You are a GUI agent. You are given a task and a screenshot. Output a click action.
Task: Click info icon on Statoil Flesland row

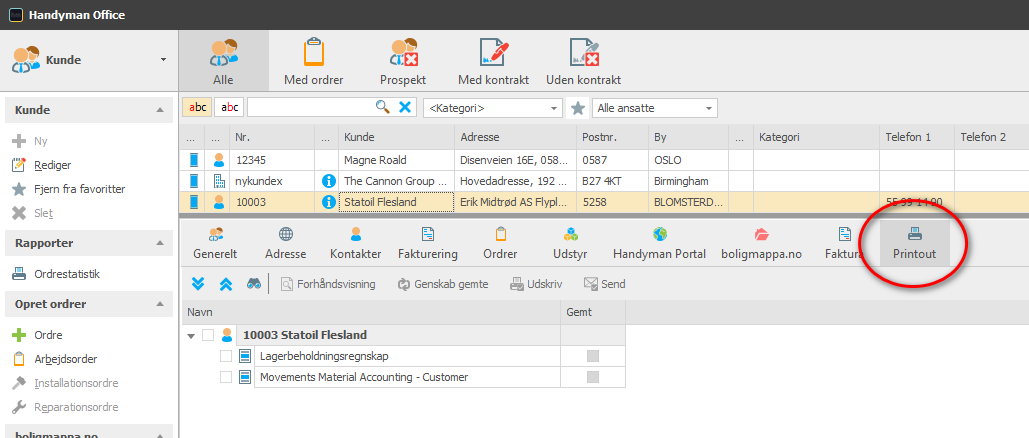coord(329,202)
